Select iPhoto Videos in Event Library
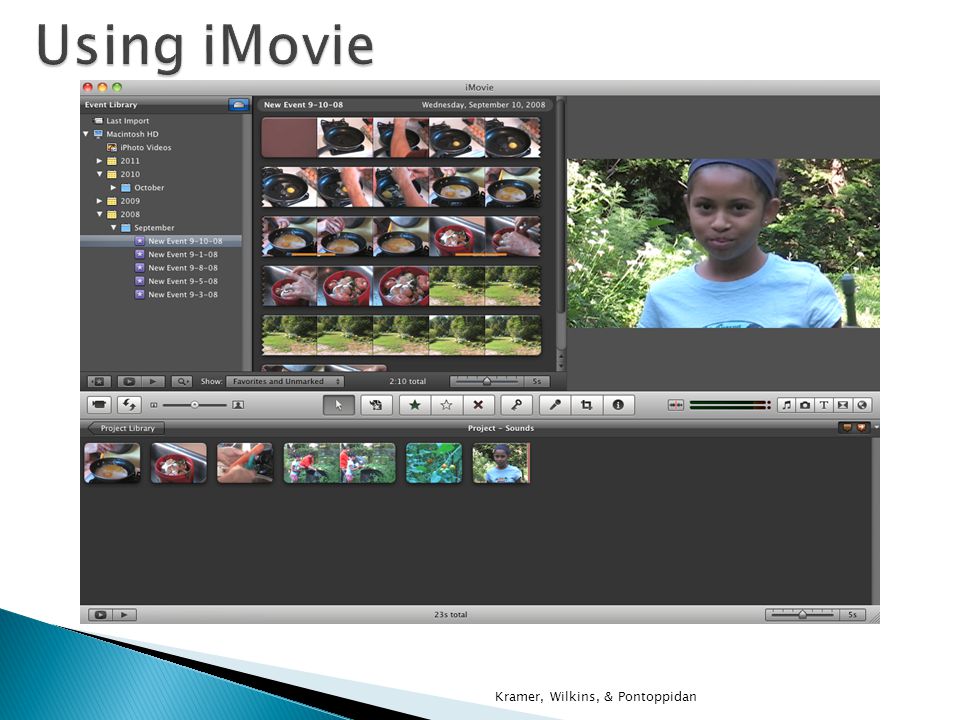The image size is (960, 720). point(146,148)
